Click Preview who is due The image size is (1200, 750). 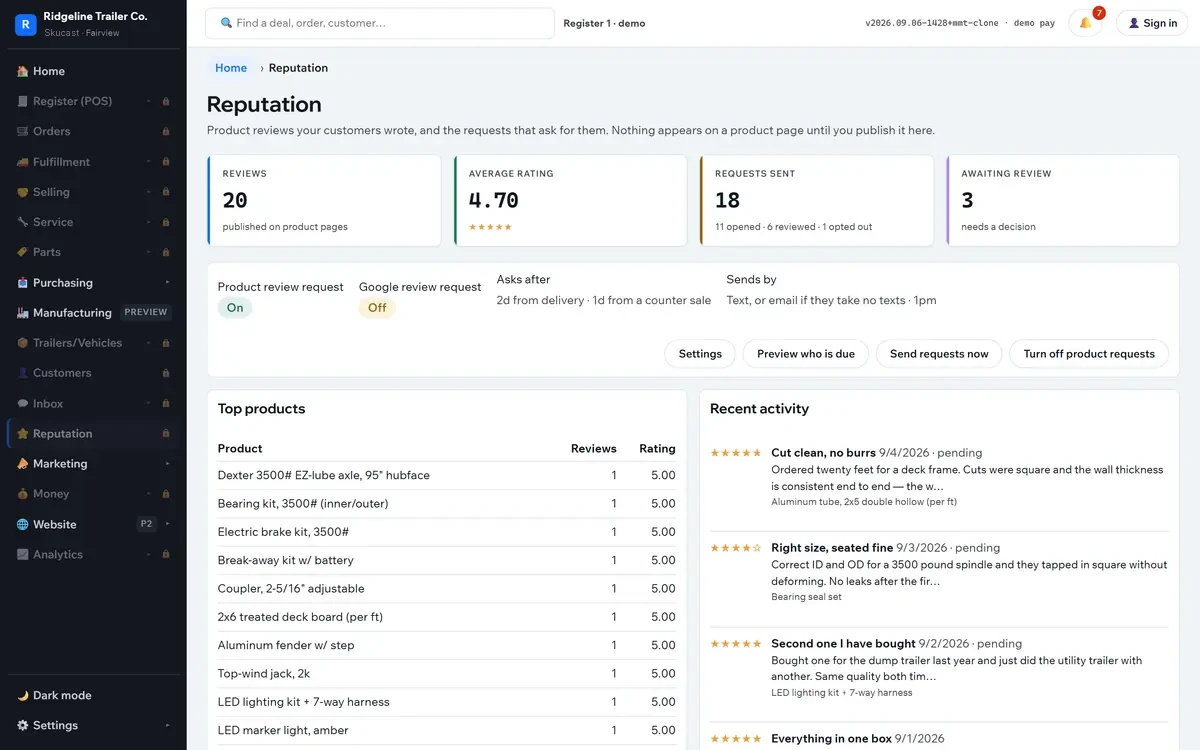pos(806,354)
